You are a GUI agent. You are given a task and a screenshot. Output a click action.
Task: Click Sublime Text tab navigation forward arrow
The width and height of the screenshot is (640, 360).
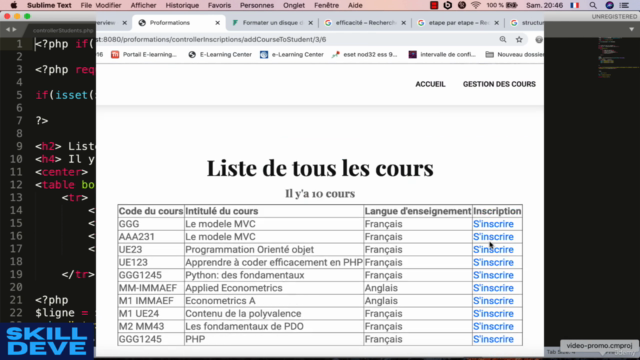pos(14,29)
